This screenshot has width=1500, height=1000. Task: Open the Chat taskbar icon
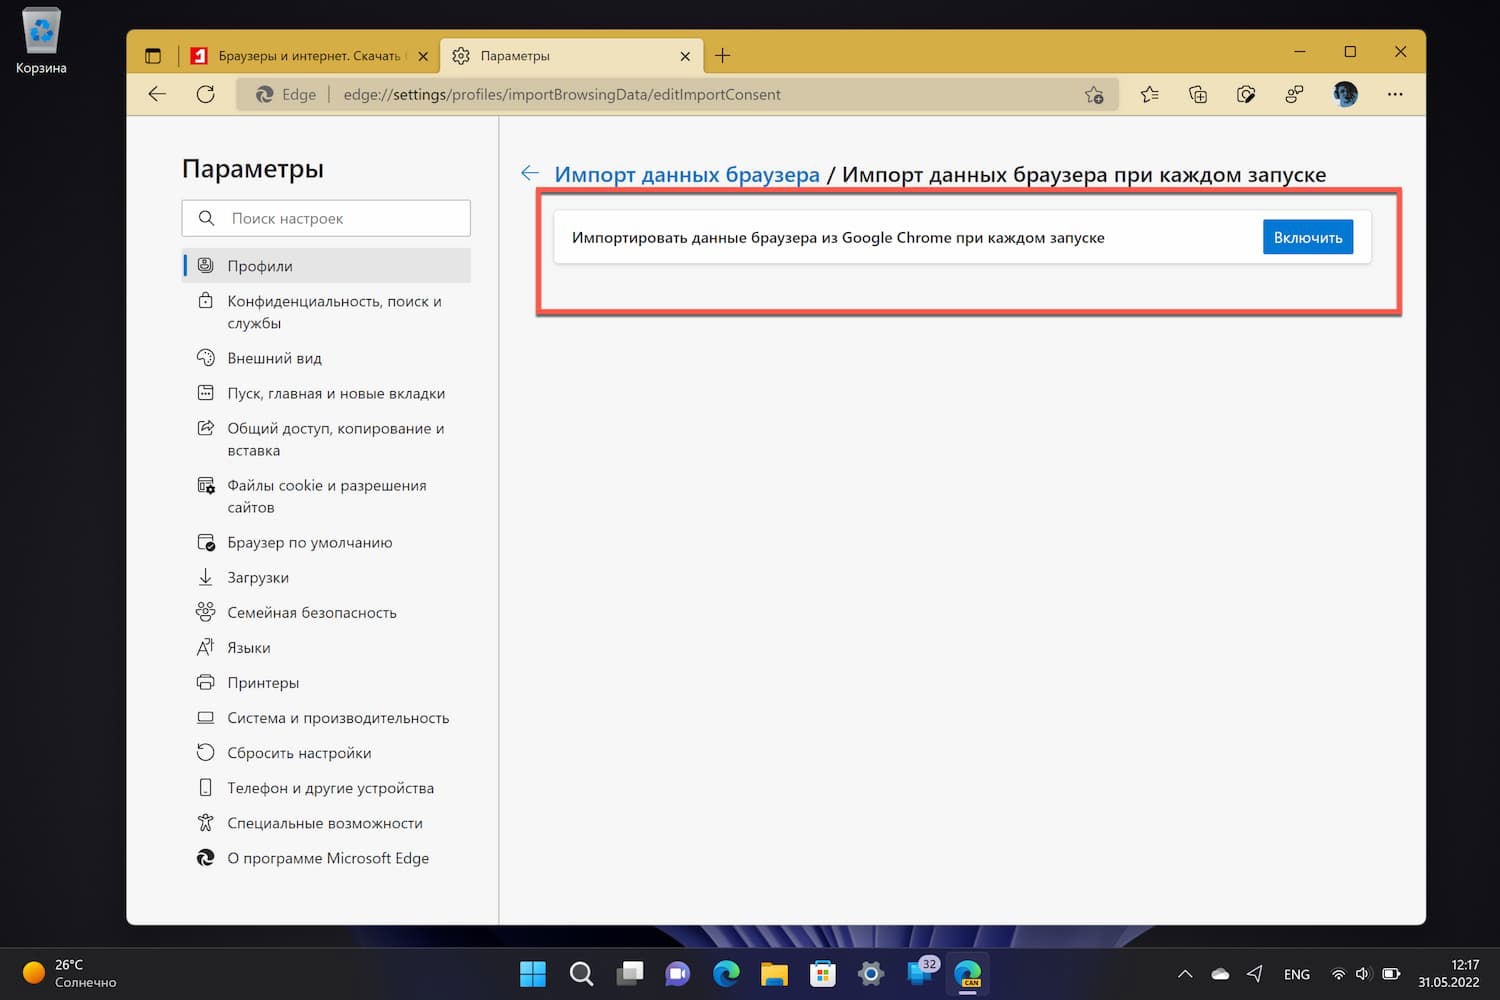tap(678, 973)
